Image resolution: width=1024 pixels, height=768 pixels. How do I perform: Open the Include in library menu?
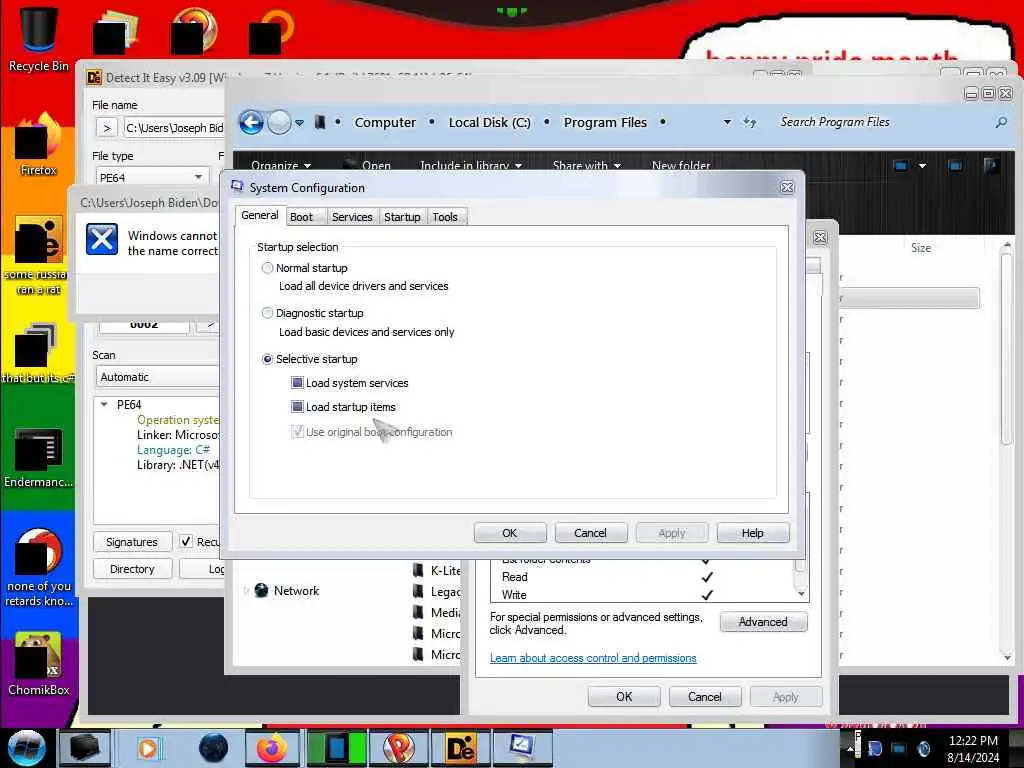(471, 165)
